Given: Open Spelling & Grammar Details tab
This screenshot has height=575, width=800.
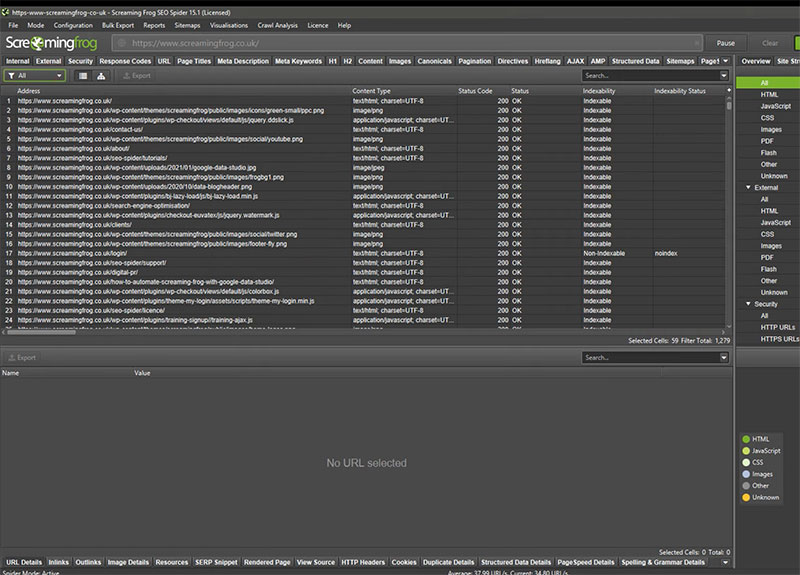Looking at the screenshot, I should (x=663, y=562).
